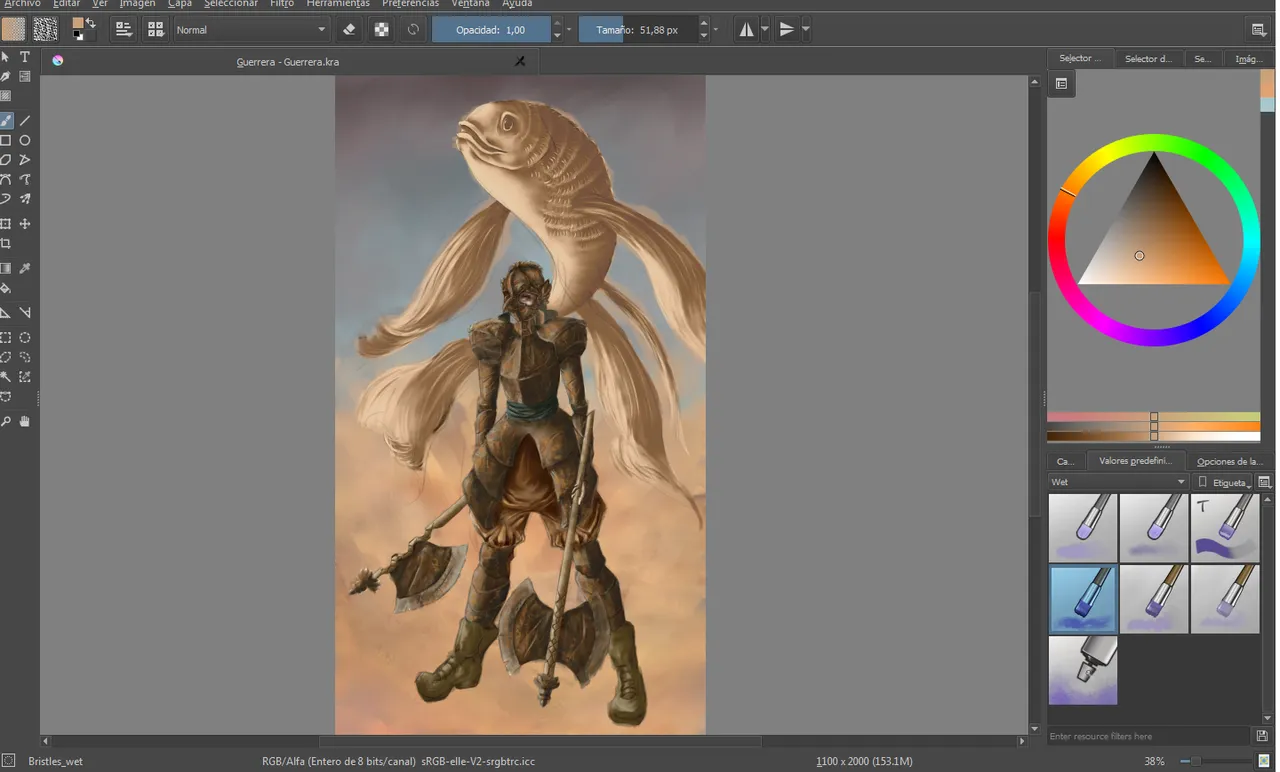The width and height of the screenshot is (1280, 772).
Task: Switch to Valores predefinidos tab
Action: (x=1135, y=461)
